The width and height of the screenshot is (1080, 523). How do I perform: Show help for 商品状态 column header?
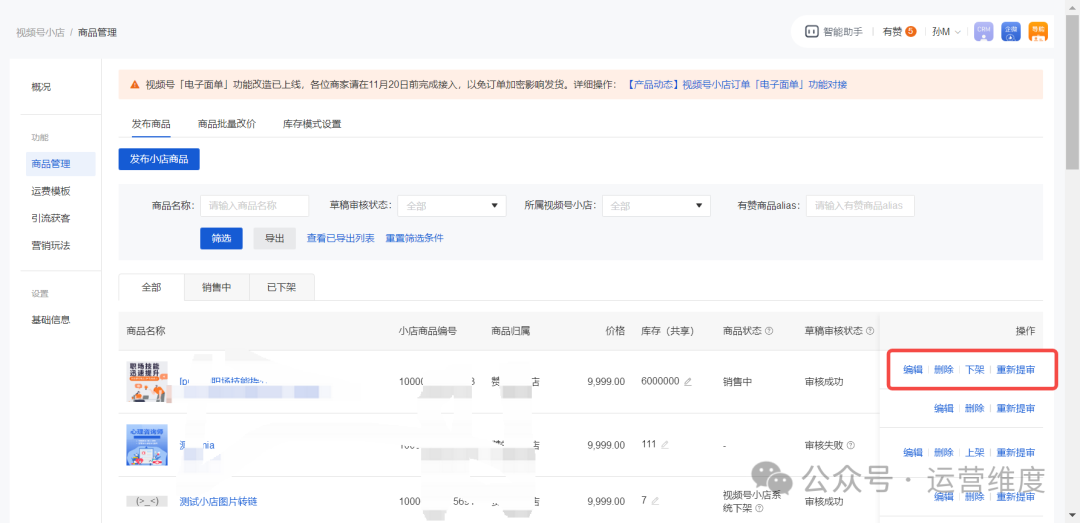click(769, 331)
